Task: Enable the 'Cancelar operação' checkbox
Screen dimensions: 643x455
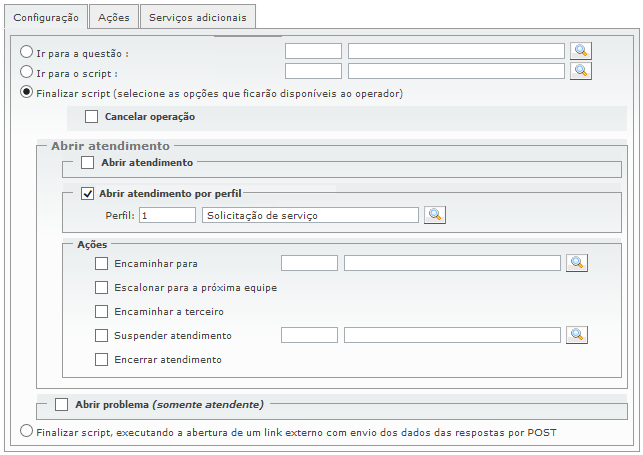Action: click(x=92, y=117)
